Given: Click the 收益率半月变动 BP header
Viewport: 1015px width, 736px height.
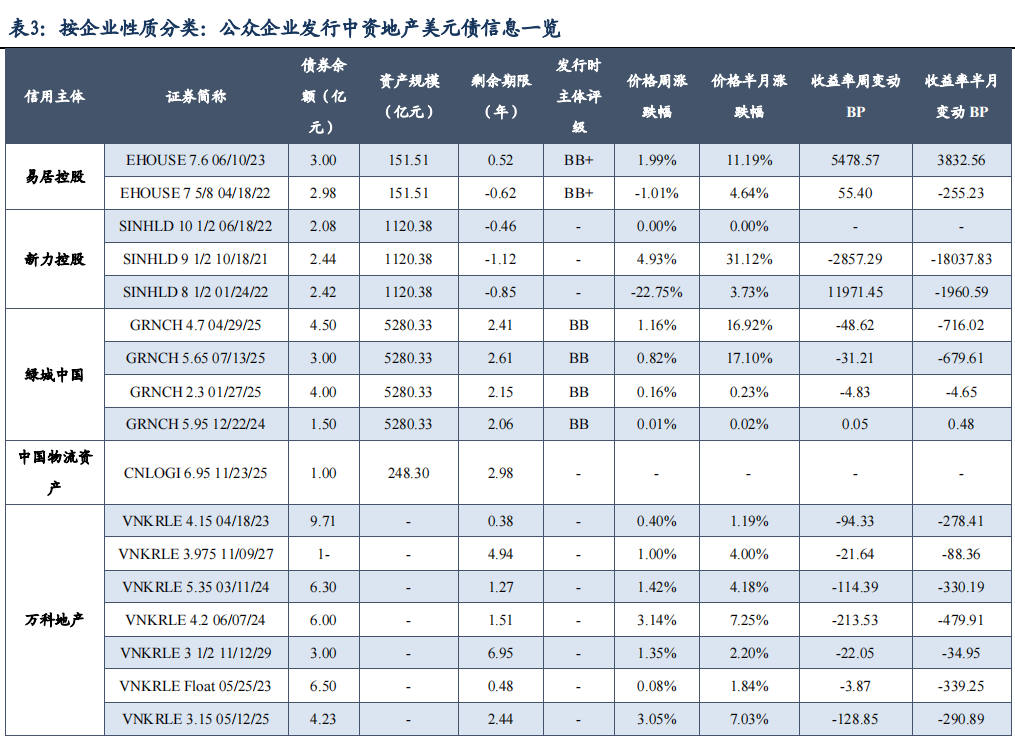Looking at the screenshot, I should [961, 96].
